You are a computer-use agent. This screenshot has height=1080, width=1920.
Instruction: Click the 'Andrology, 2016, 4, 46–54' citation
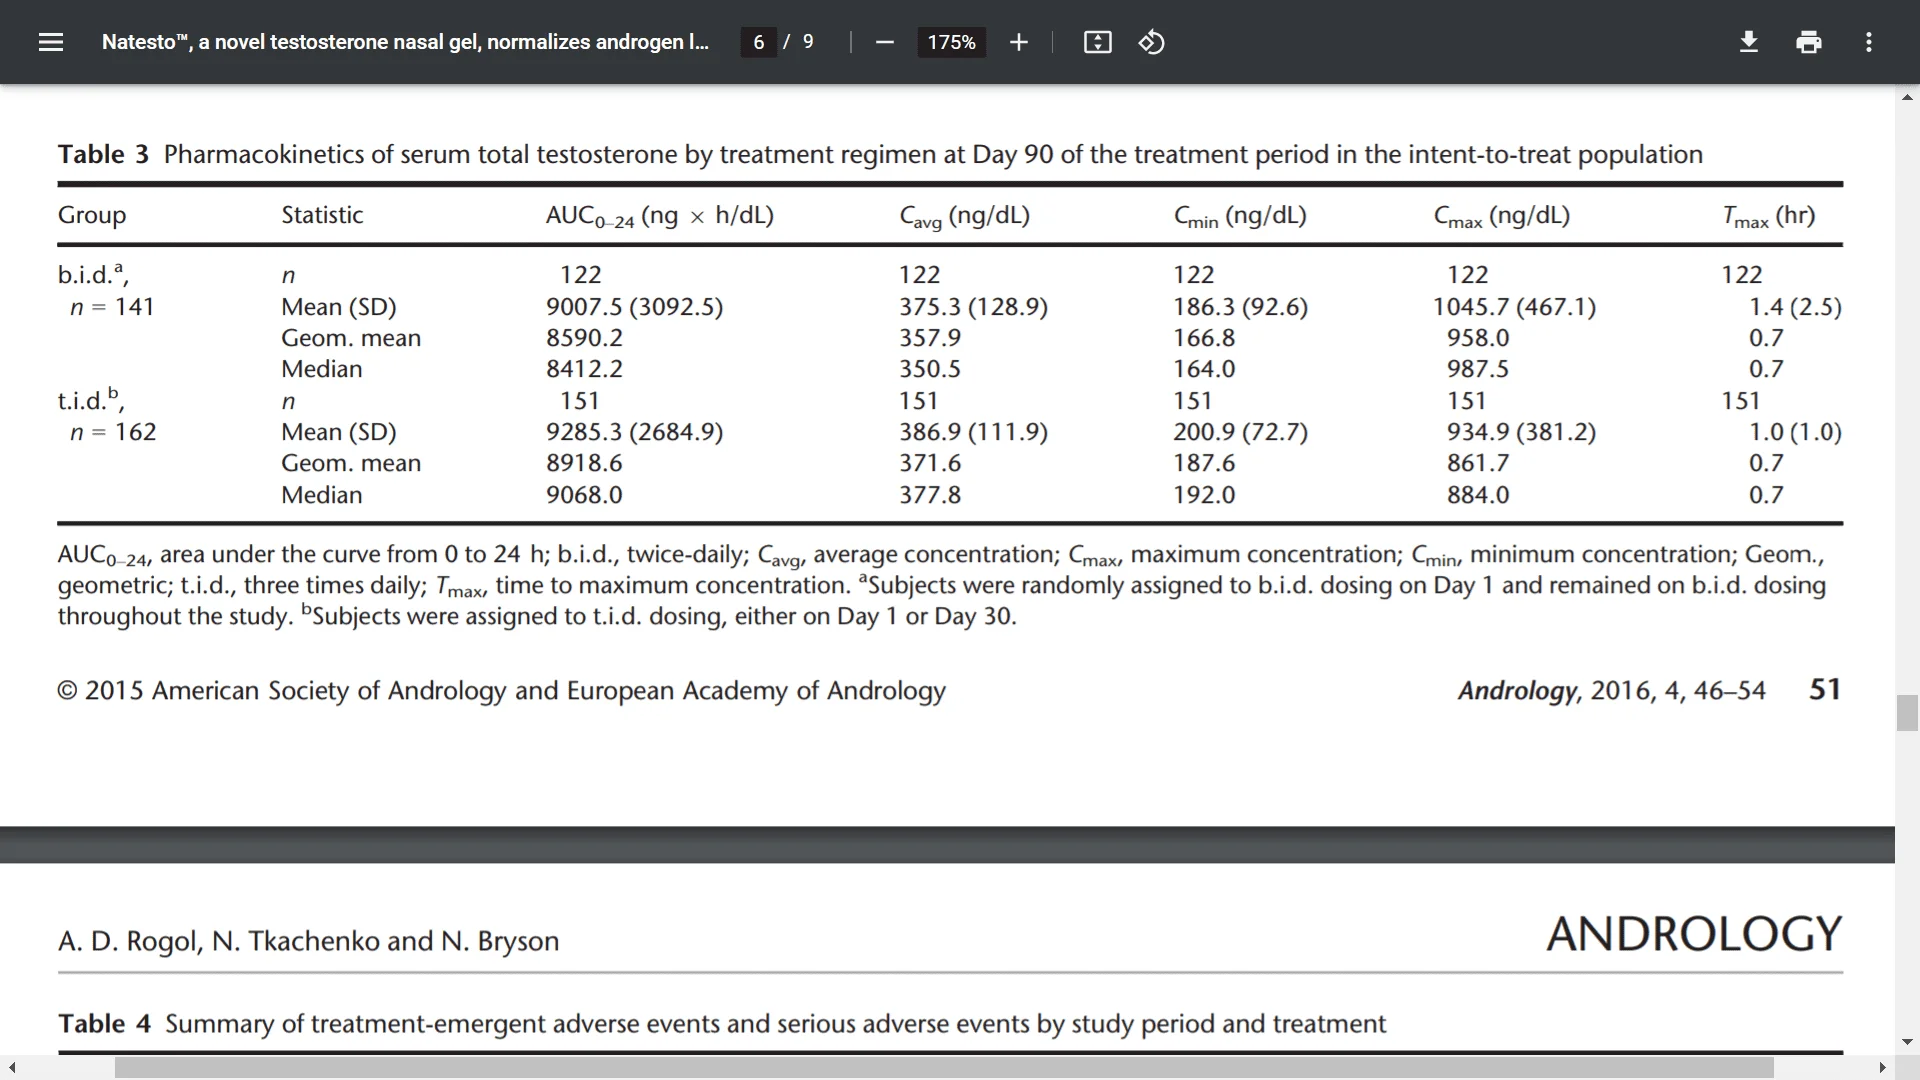click(1611, 691)
